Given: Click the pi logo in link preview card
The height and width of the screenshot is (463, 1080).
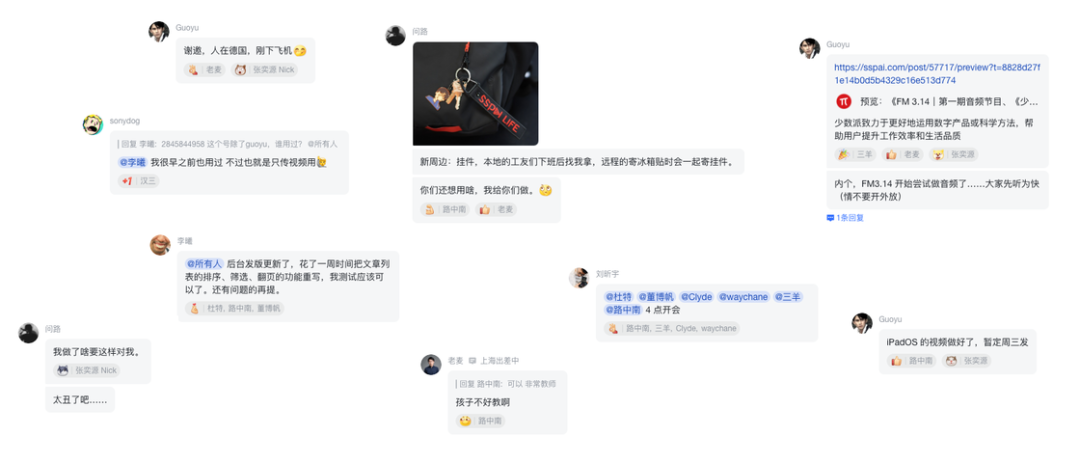Looking at the screenshot, I should click(844, 101).
